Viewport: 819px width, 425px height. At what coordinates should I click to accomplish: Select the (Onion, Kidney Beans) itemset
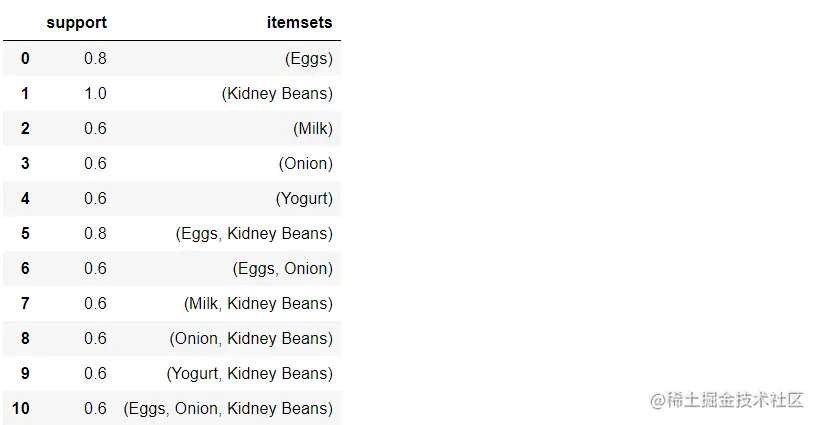tap(251, 338)
